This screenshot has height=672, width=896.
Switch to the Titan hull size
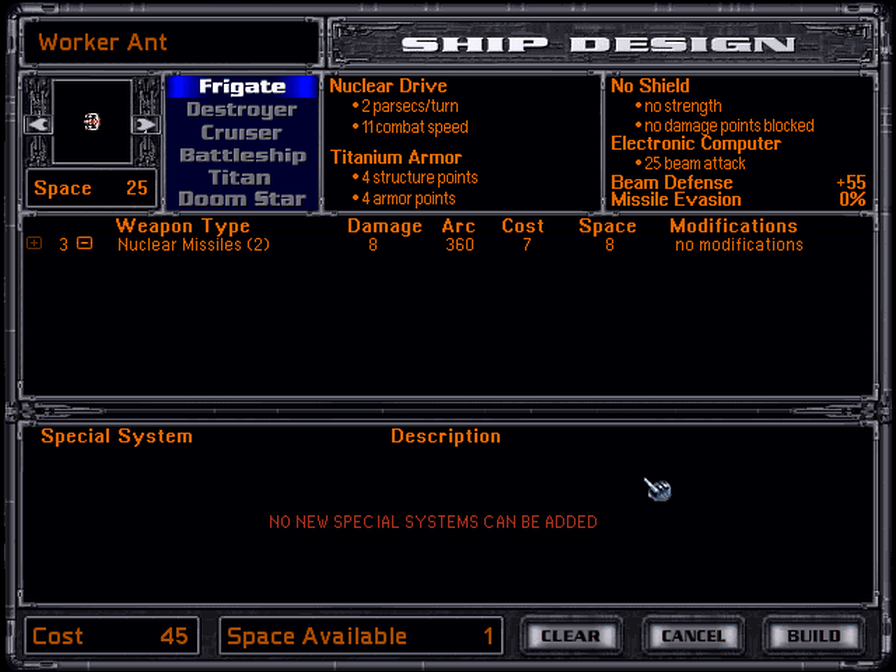240,177
